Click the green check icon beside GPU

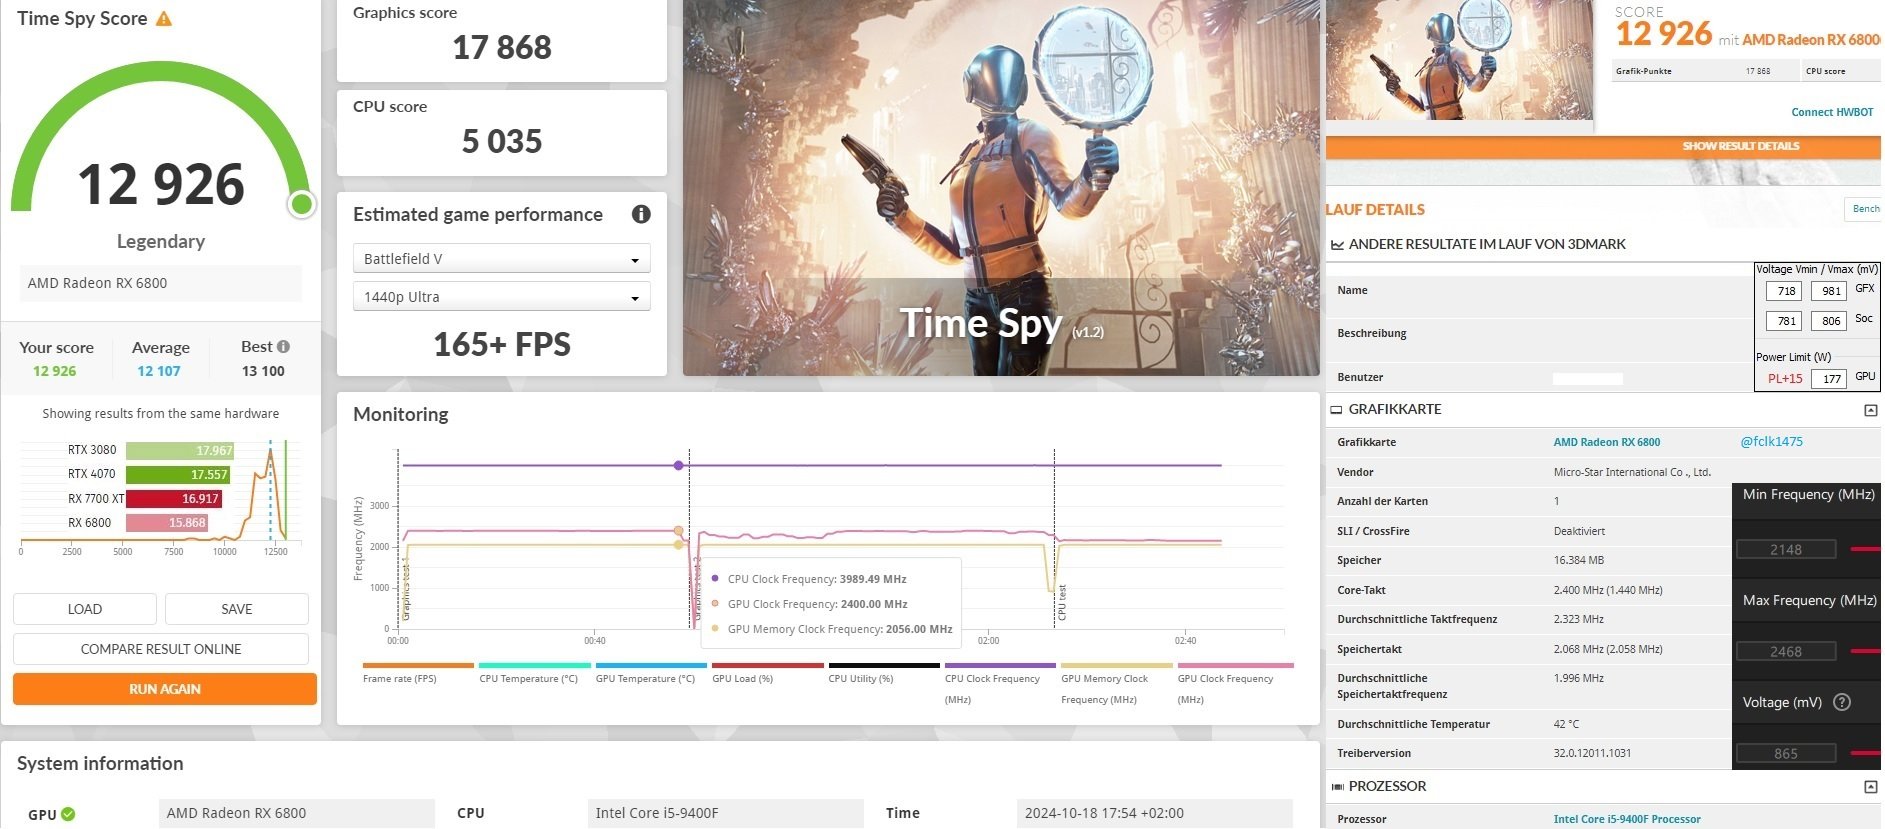(68, 814)
